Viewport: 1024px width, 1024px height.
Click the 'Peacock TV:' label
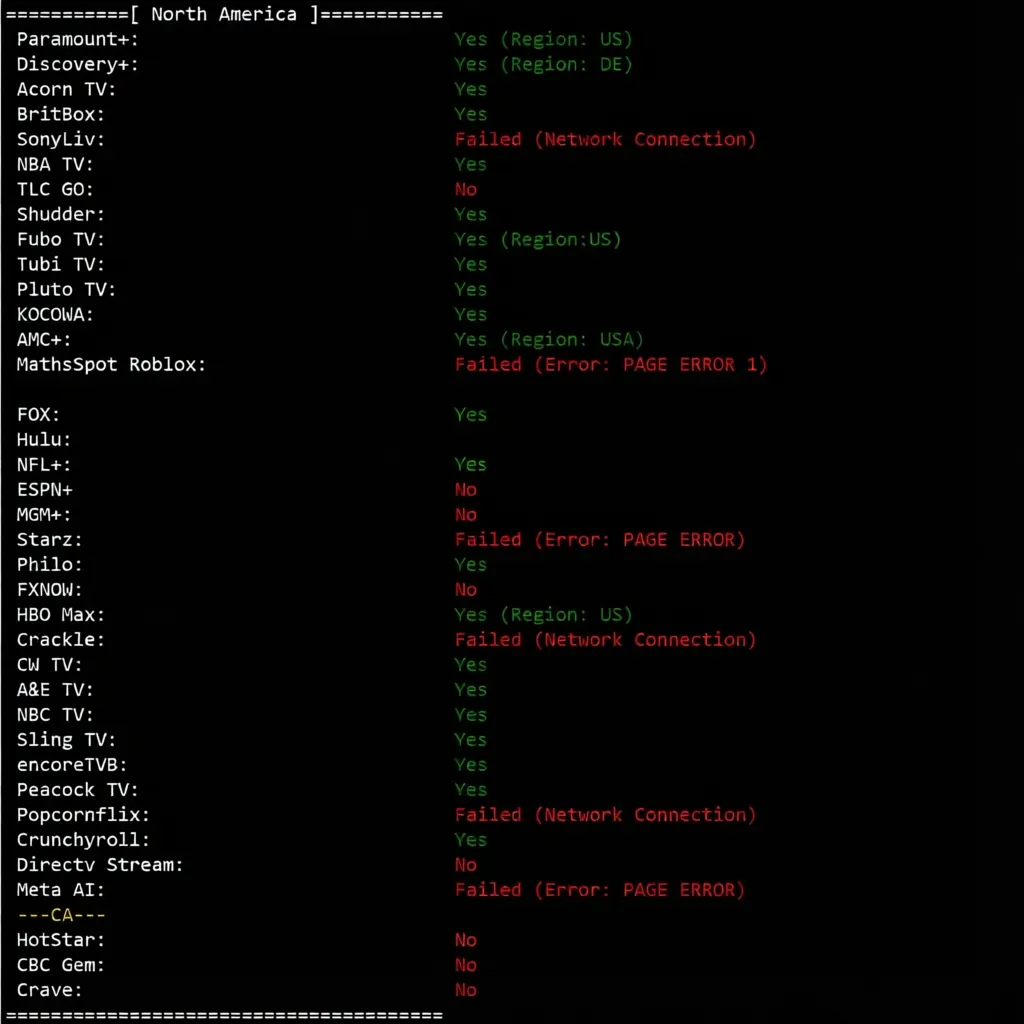click(78, 790)
